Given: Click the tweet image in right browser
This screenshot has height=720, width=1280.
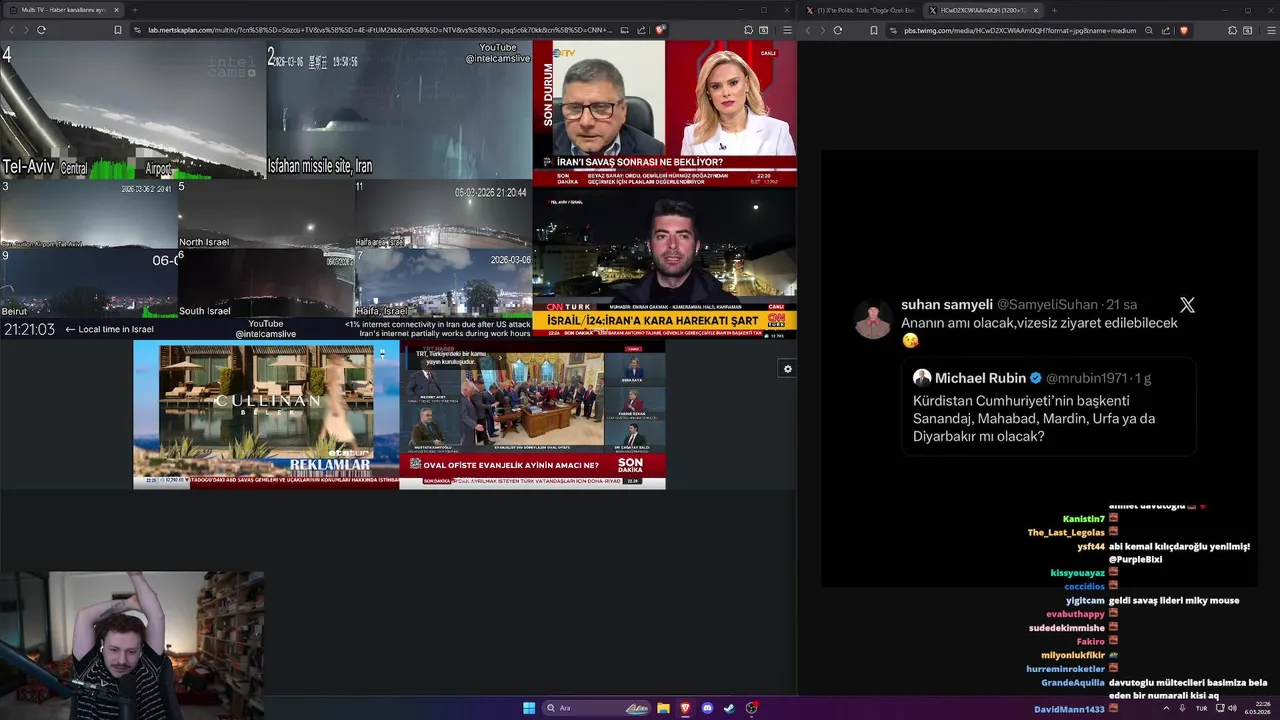Looking at the screenshot, I should point(1040,369).
